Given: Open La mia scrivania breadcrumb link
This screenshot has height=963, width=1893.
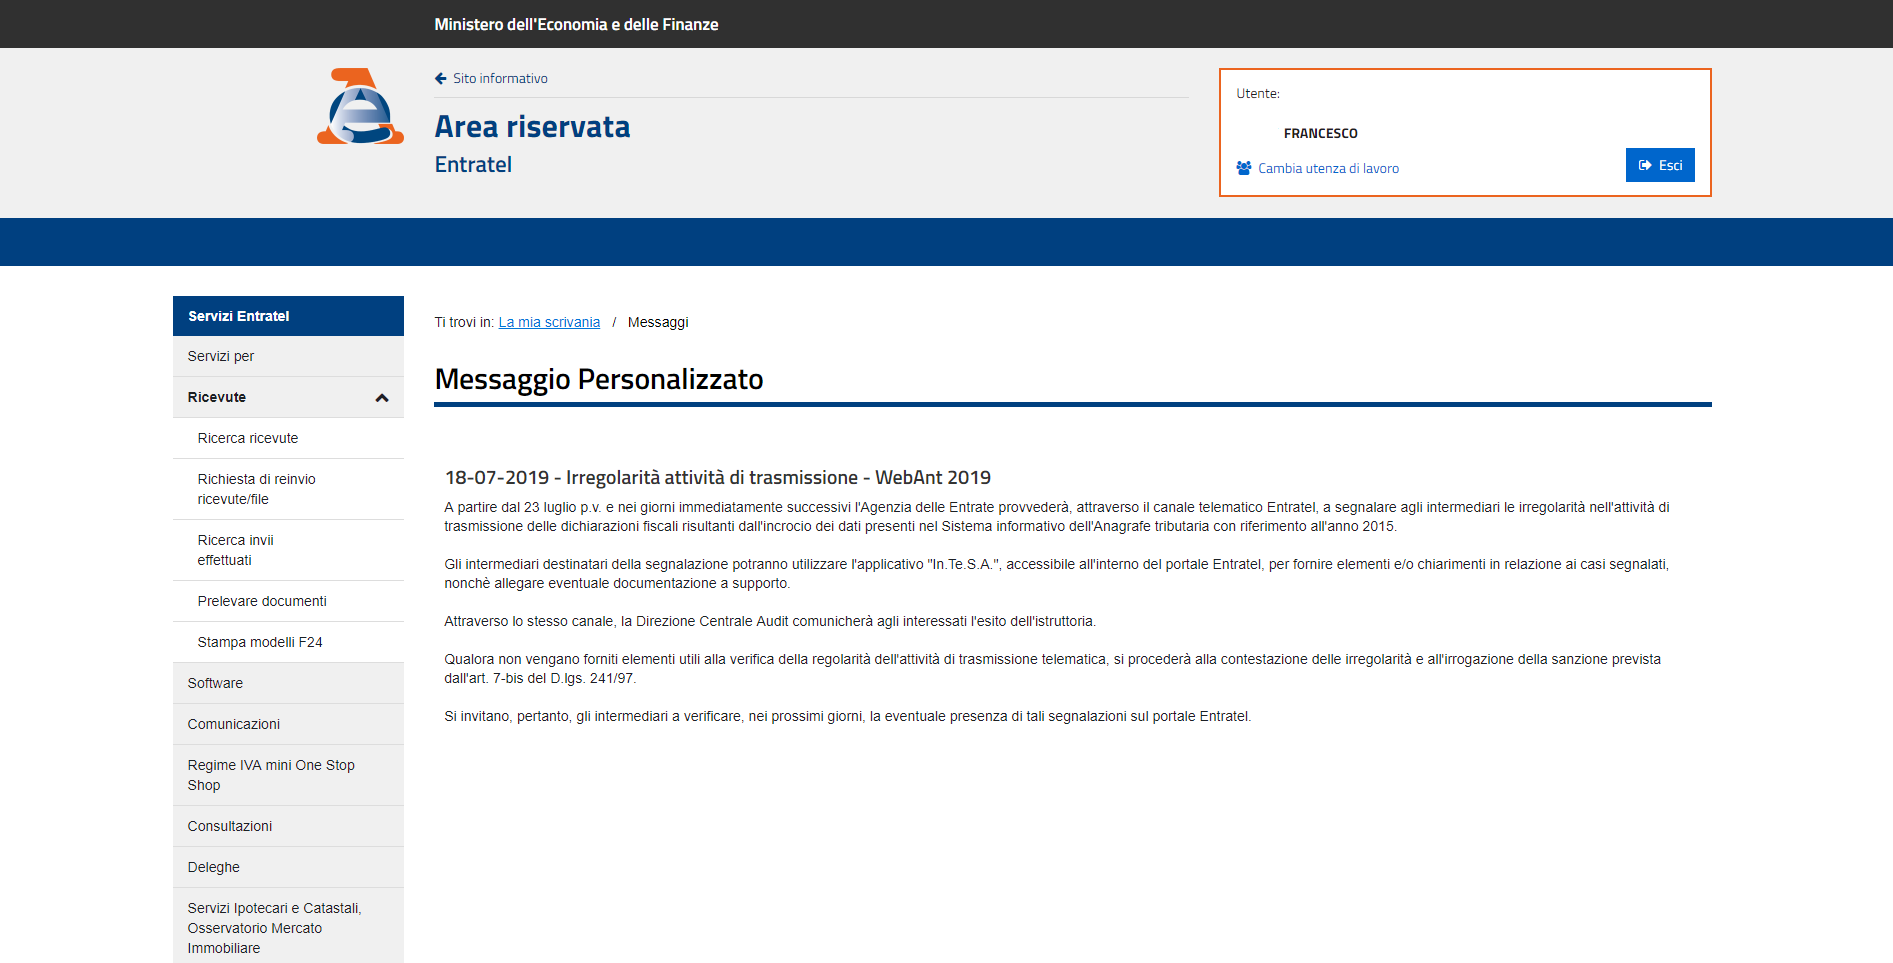Looking at the screenshot, I should pyautogui.click(x=549, y=322).
